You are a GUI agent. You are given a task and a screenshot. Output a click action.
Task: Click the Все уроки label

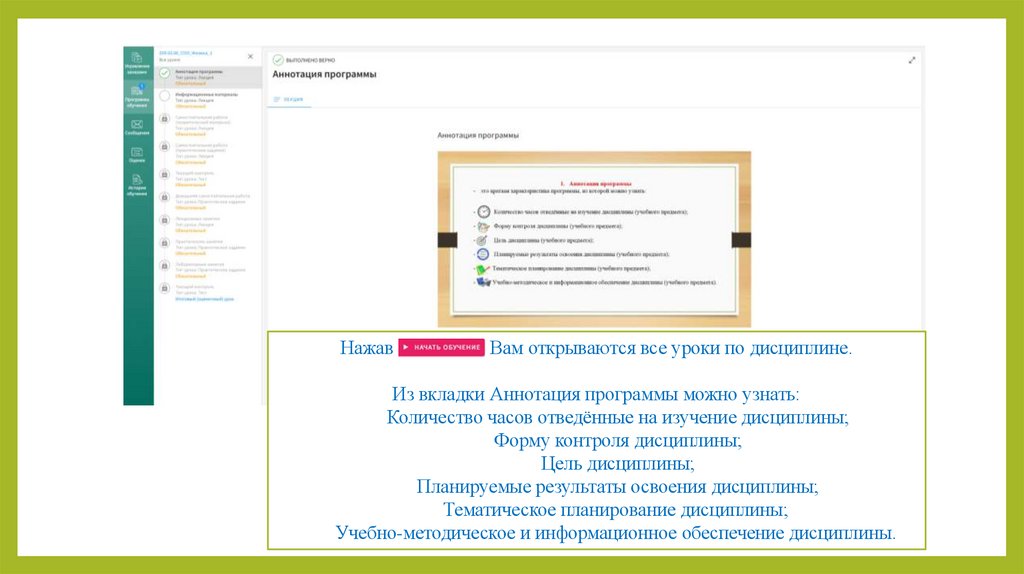coord(170,60)
